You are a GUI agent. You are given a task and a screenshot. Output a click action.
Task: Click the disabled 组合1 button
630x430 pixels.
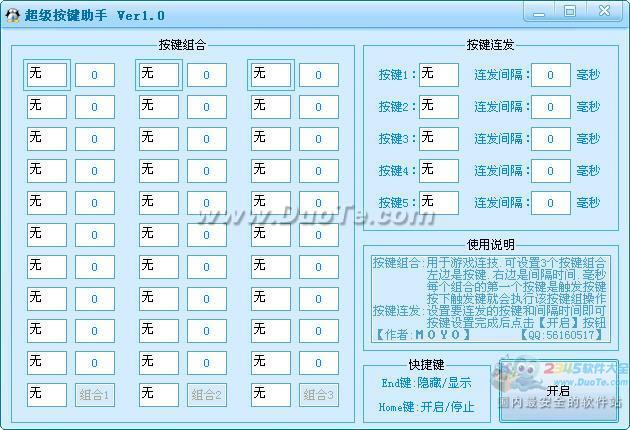pos(95,395)
